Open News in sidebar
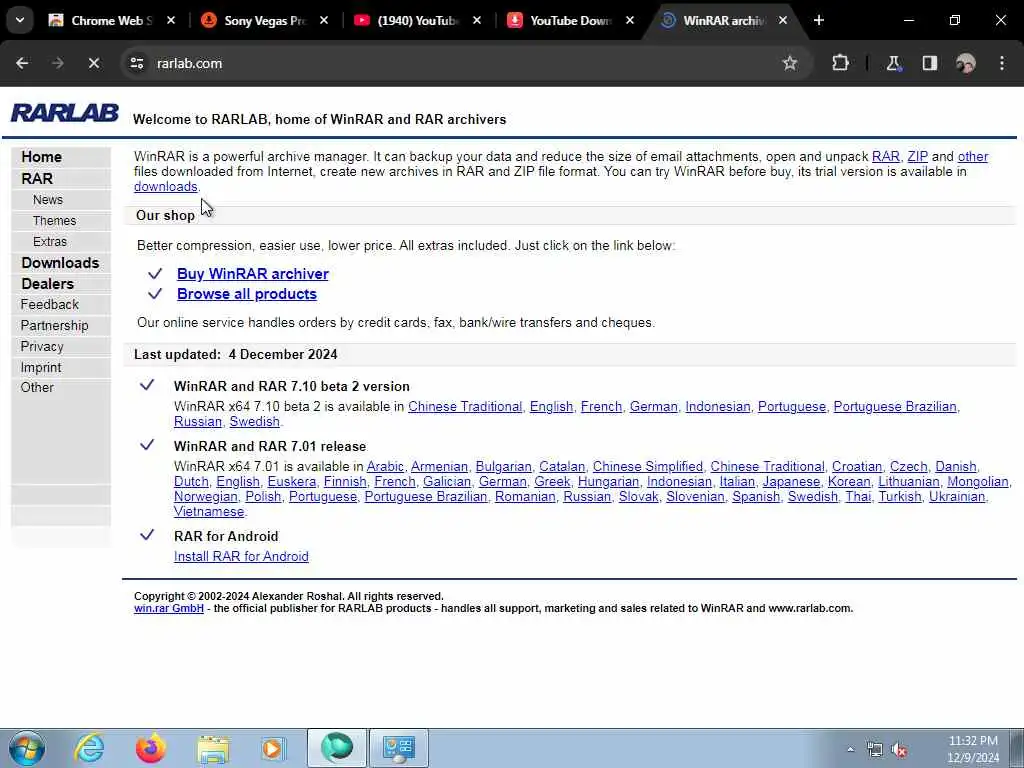Viewport: 1024px width, 768px height. pos(48,200)
